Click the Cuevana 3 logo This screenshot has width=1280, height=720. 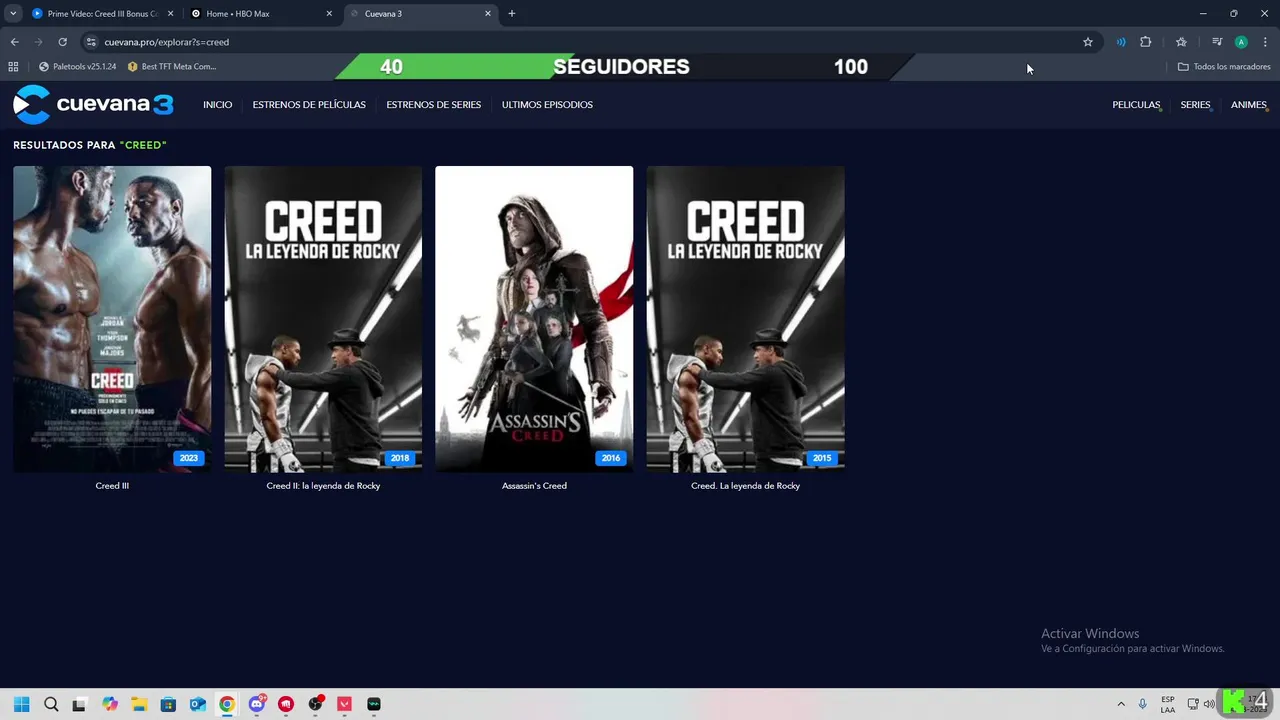93,105
